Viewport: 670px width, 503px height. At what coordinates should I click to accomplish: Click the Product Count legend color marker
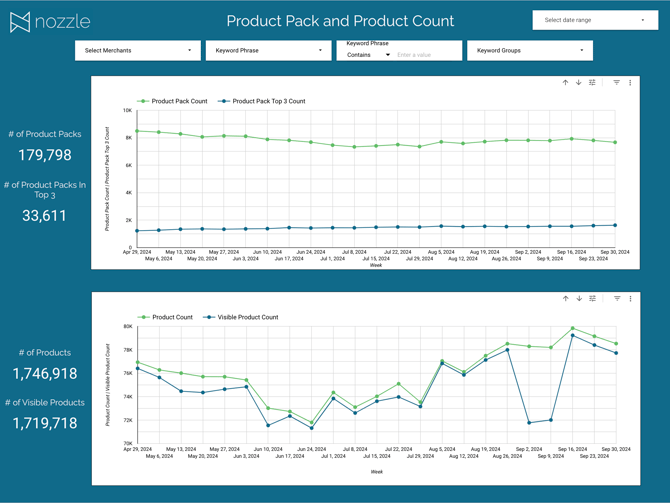pos(143,317)
